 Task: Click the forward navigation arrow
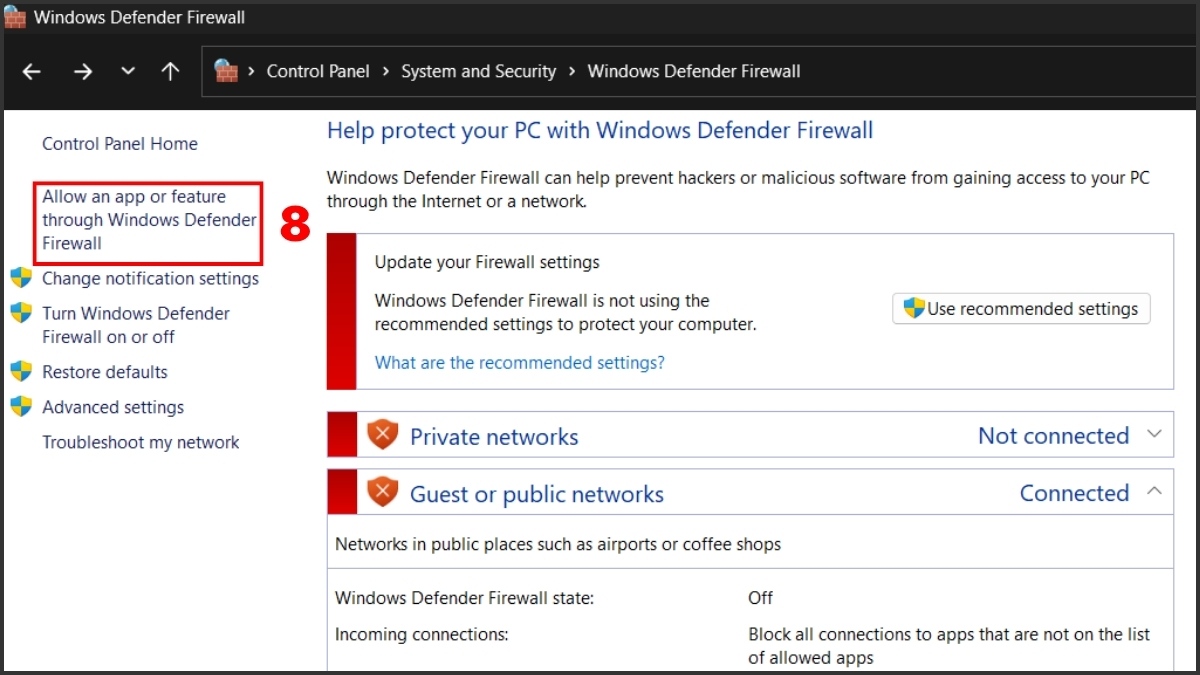tap(82, 72)
